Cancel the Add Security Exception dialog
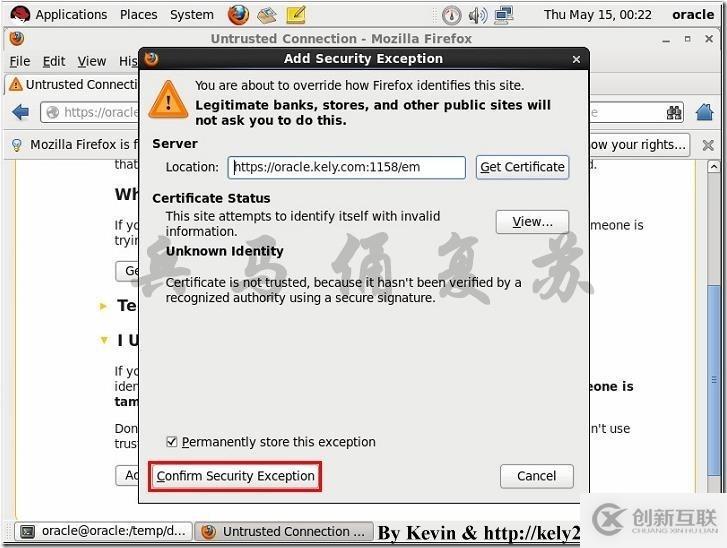Viewport: 727px width, 548px height. coord(536,476)
